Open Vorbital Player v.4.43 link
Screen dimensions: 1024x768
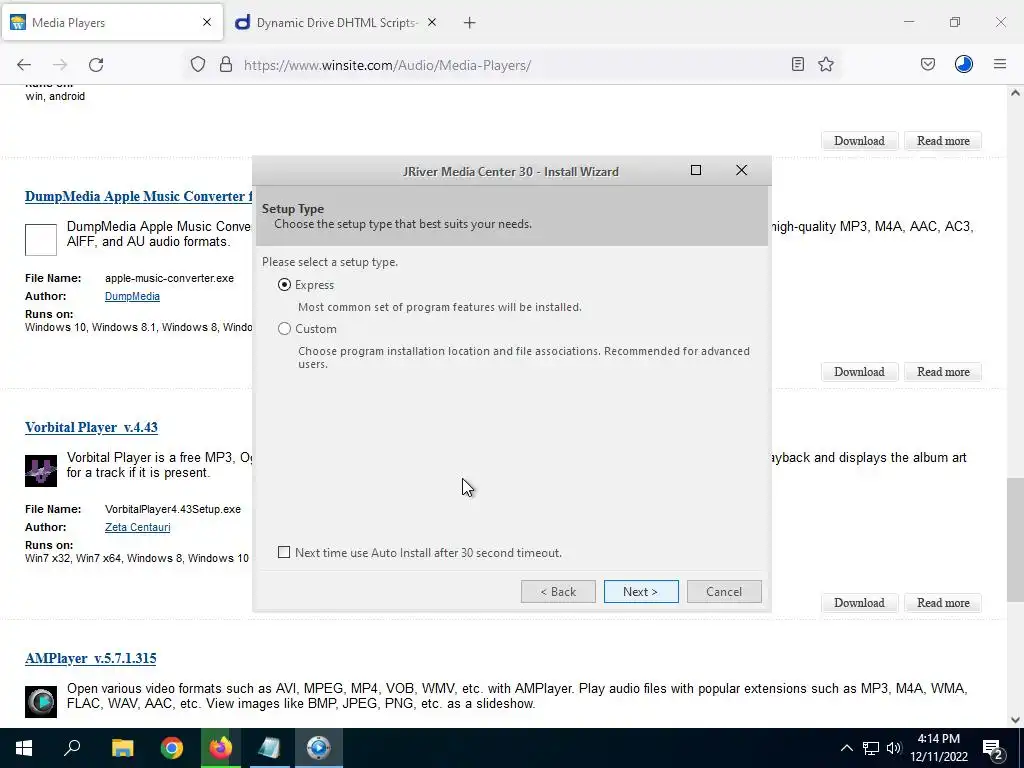[x=91, y=427]
